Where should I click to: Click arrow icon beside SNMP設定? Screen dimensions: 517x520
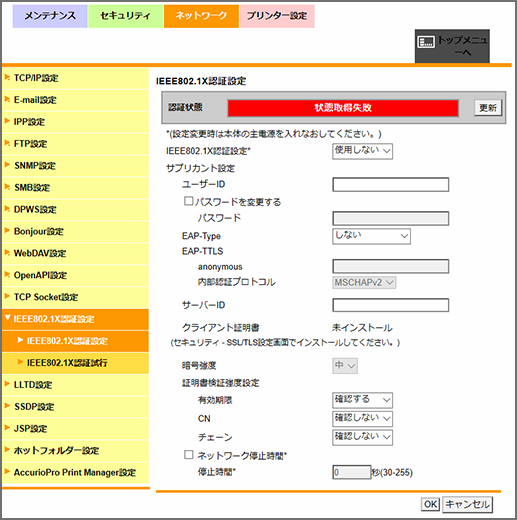(x=7, y=165)
